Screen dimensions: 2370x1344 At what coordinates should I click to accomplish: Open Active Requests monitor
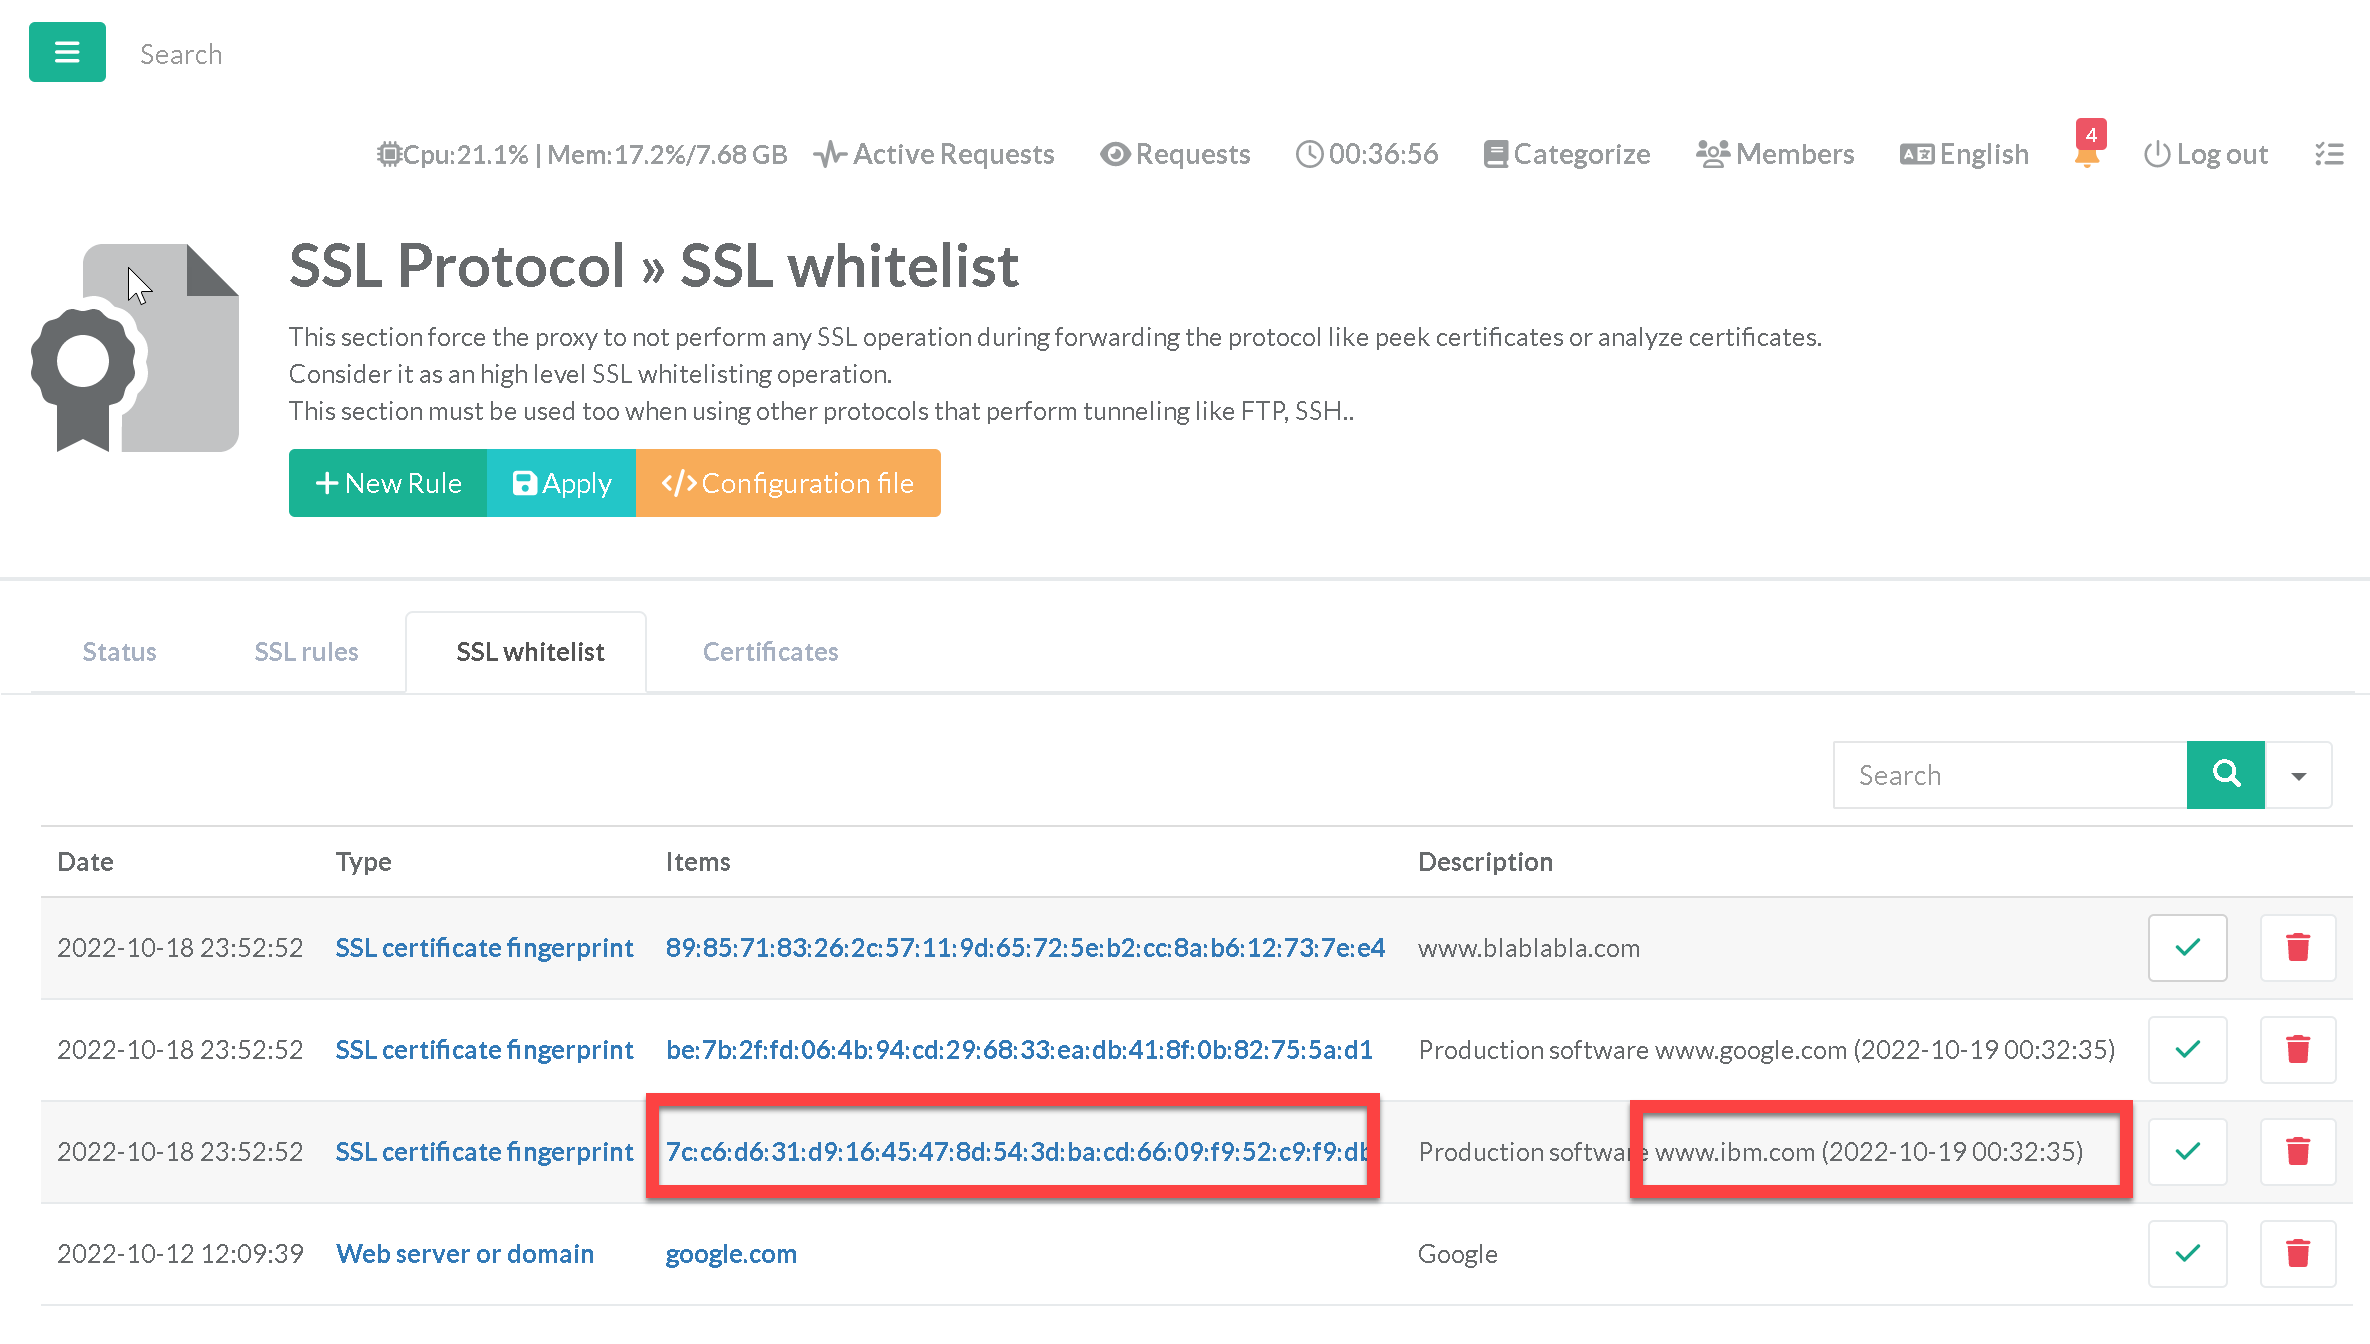(934, 154)
